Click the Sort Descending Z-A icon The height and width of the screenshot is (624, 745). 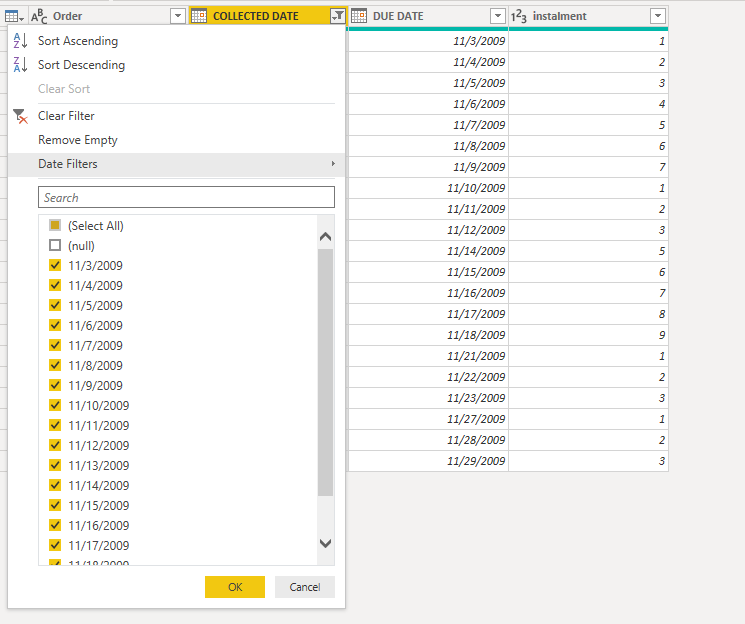20,65
